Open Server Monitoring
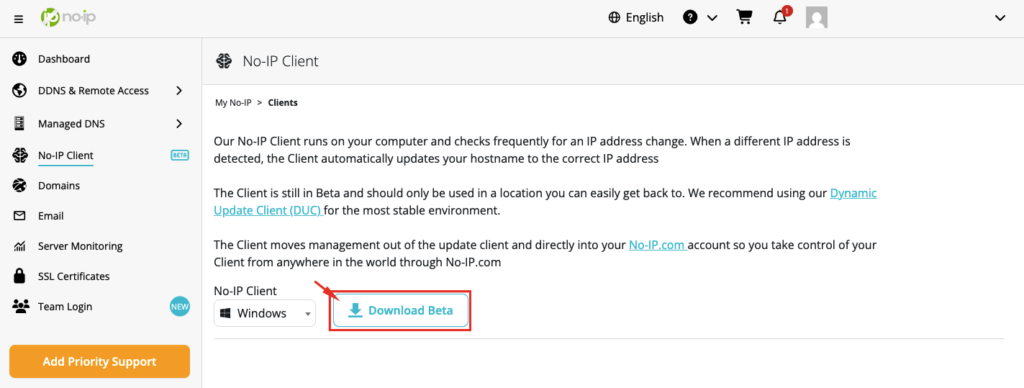This screenshot has height=388, width=1024. pyautogui.click(x=80, y=246)
